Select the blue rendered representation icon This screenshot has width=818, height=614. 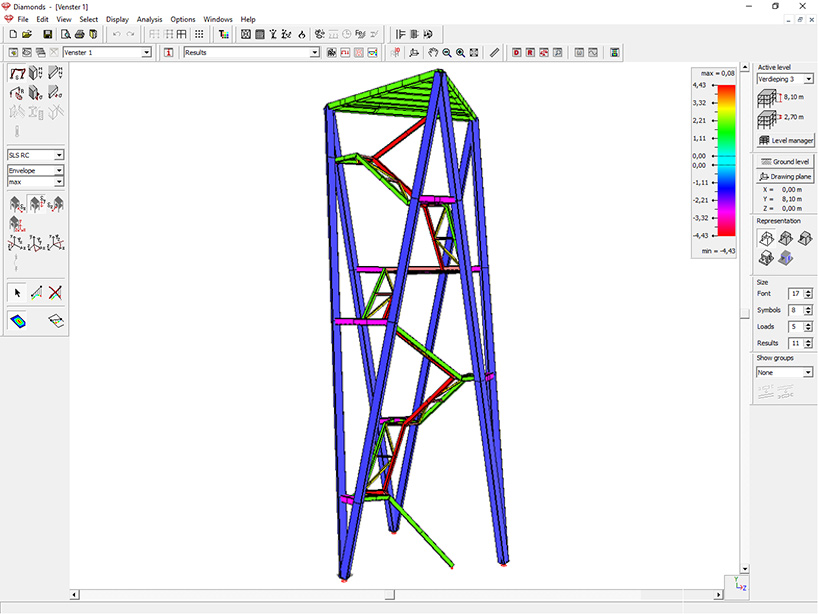[x=786, y=258]
